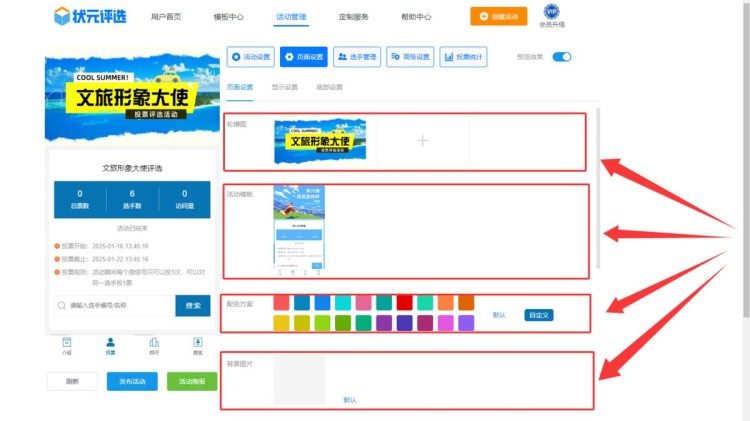This screenshot has width=750, height=421.
Task: Switch to 显示设置 sub-tab
Action: coord(284,87)
